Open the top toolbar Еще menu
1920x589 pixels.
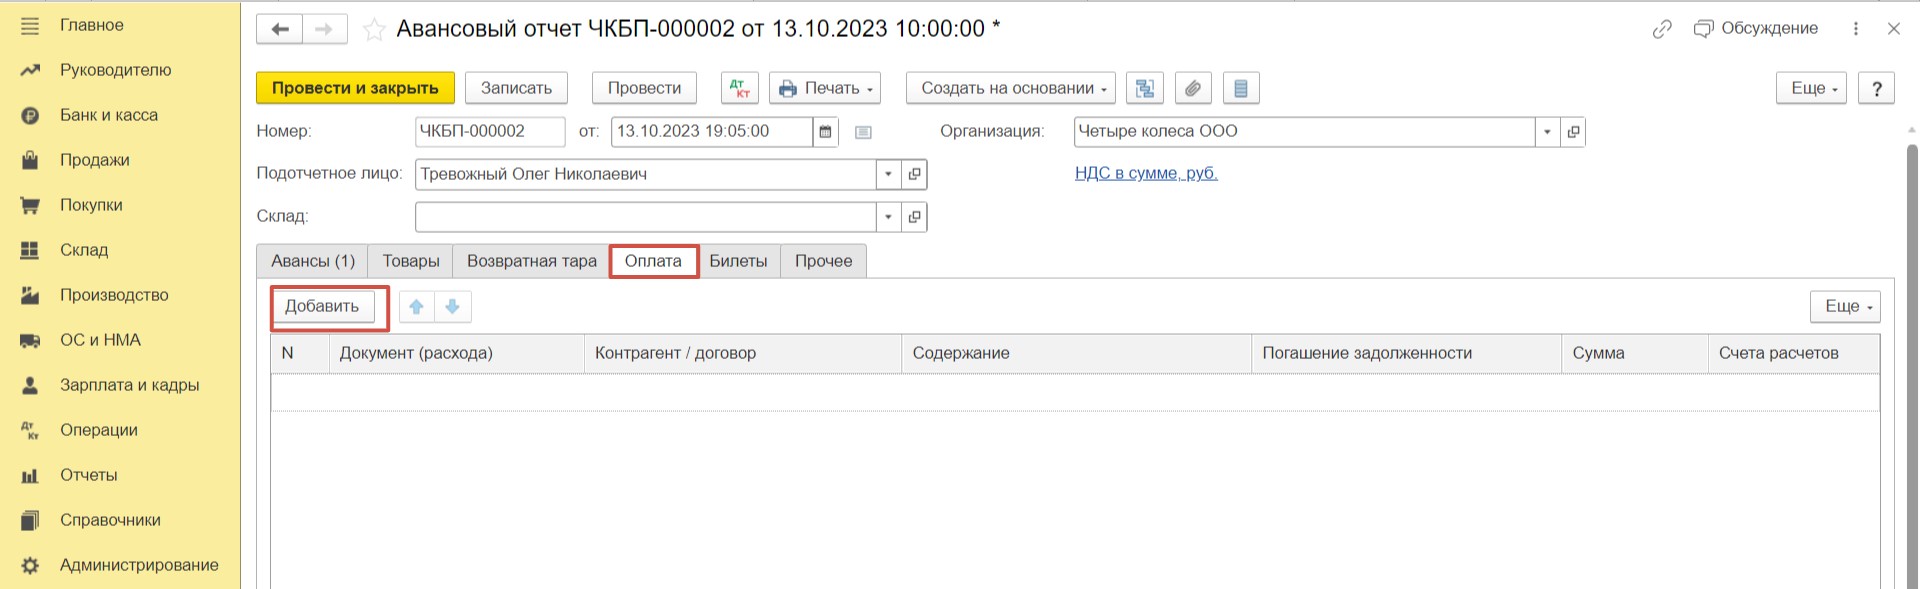pos(1812,88)
